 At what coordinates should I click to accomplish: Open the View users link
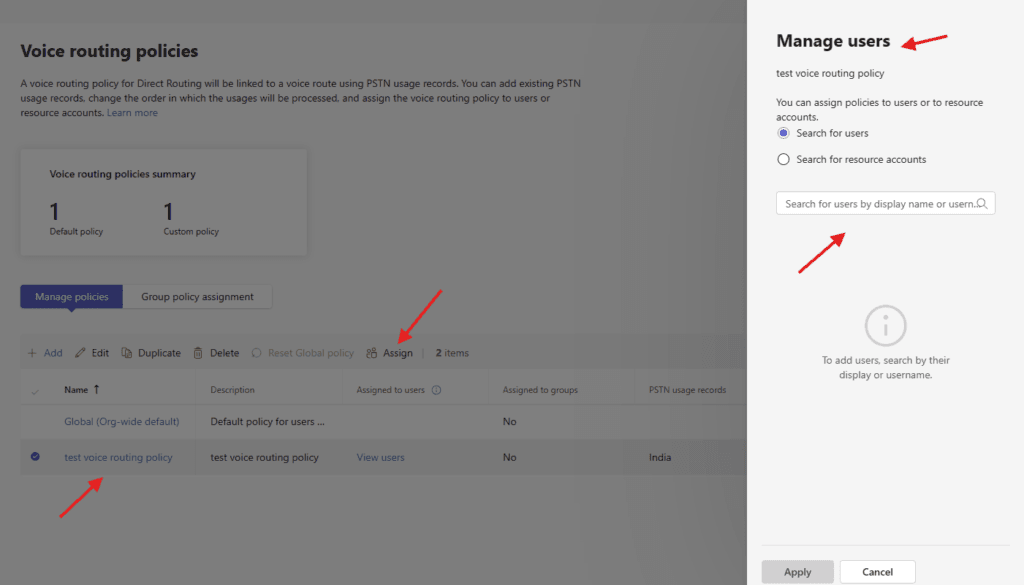pyautogui.click(x=380, y=457)
